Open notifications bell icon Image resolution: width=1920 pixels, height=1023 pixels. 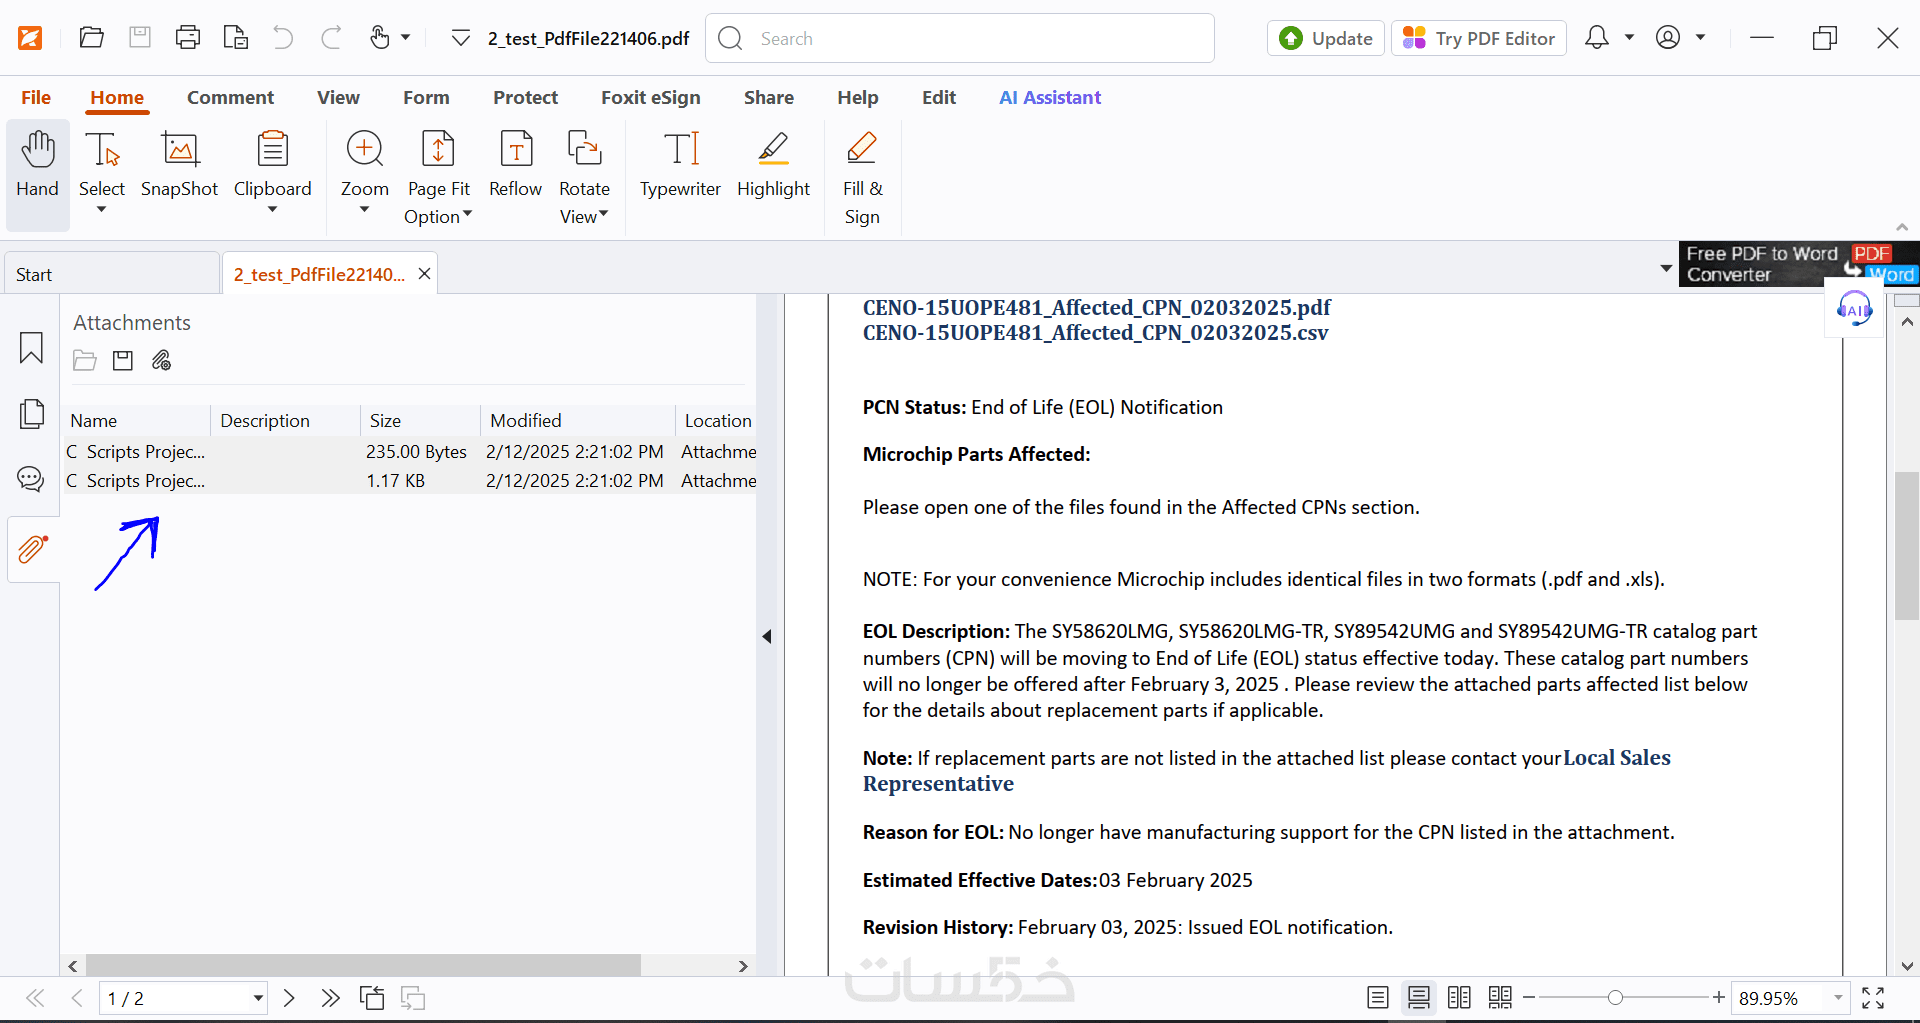point(1597,38)
